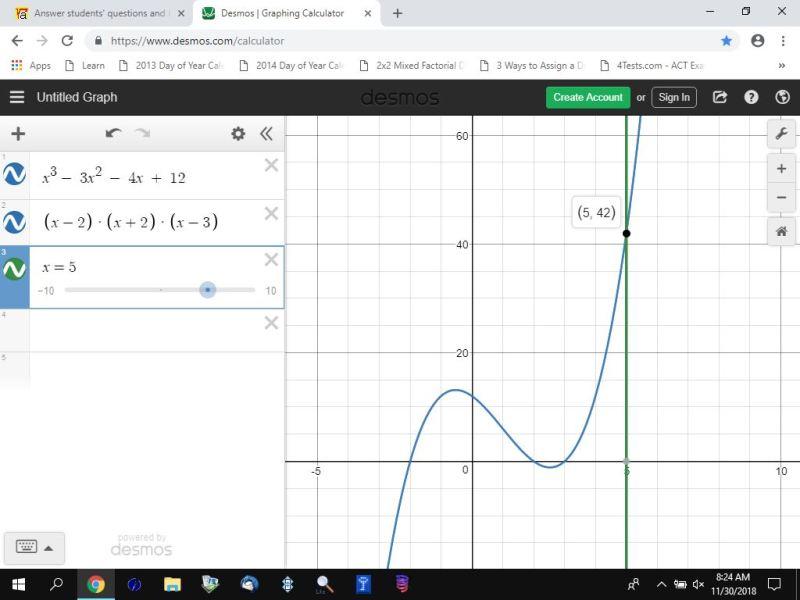The image size is (800, 600).
Task: Open File Explorer from the taskbar
Action: (172, 584)
